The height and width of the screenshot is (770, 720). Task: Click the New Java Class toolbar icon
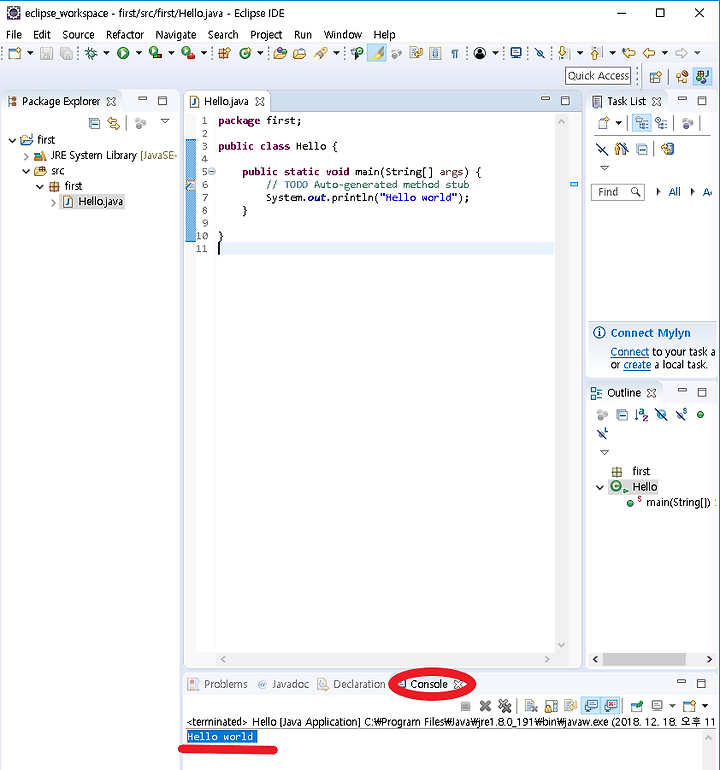click(245, 53)
